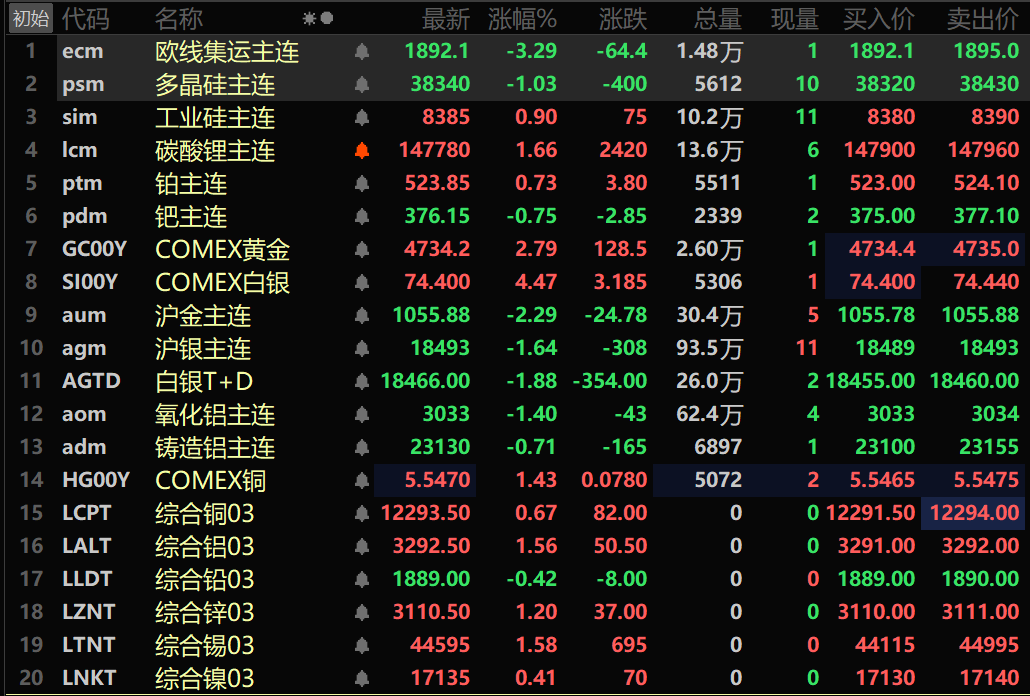Set an alert bell on 多晶硅主连

point(361,84)
